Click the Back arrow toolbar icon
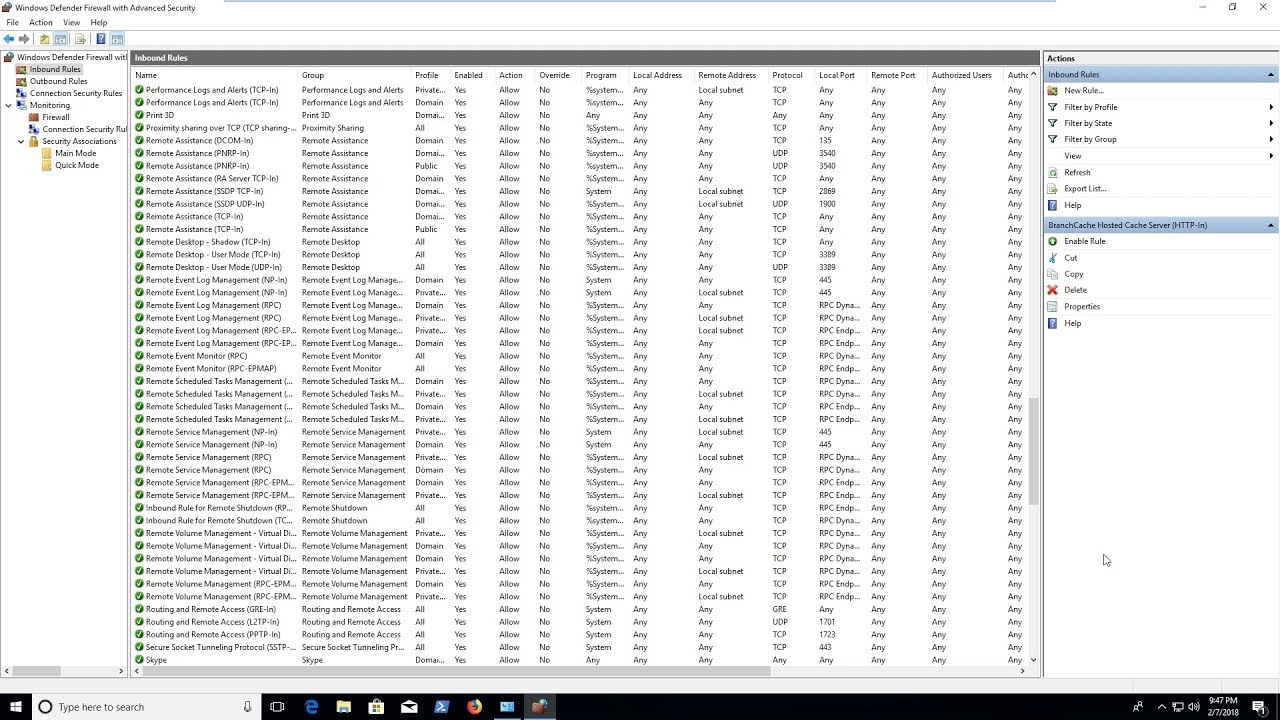Viewport: 1280px width, 720px height. click(9, 39)
